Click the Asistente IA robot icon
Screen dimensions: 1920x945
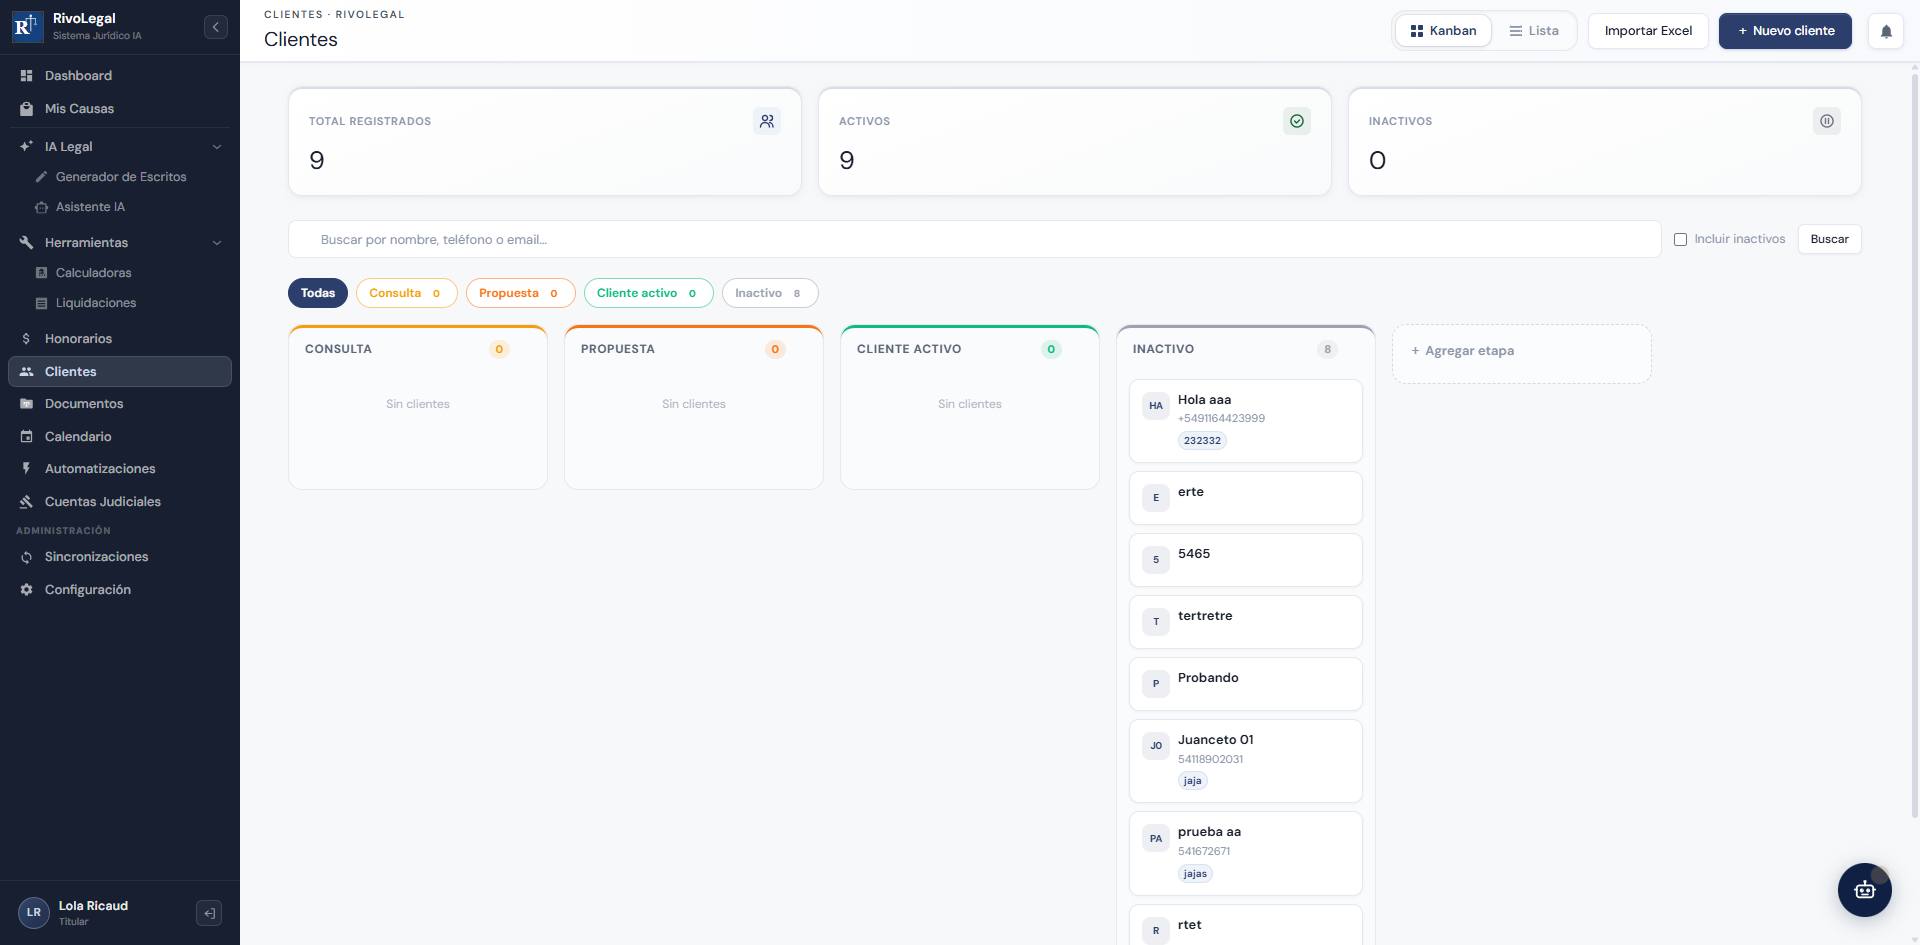[41, 207]
